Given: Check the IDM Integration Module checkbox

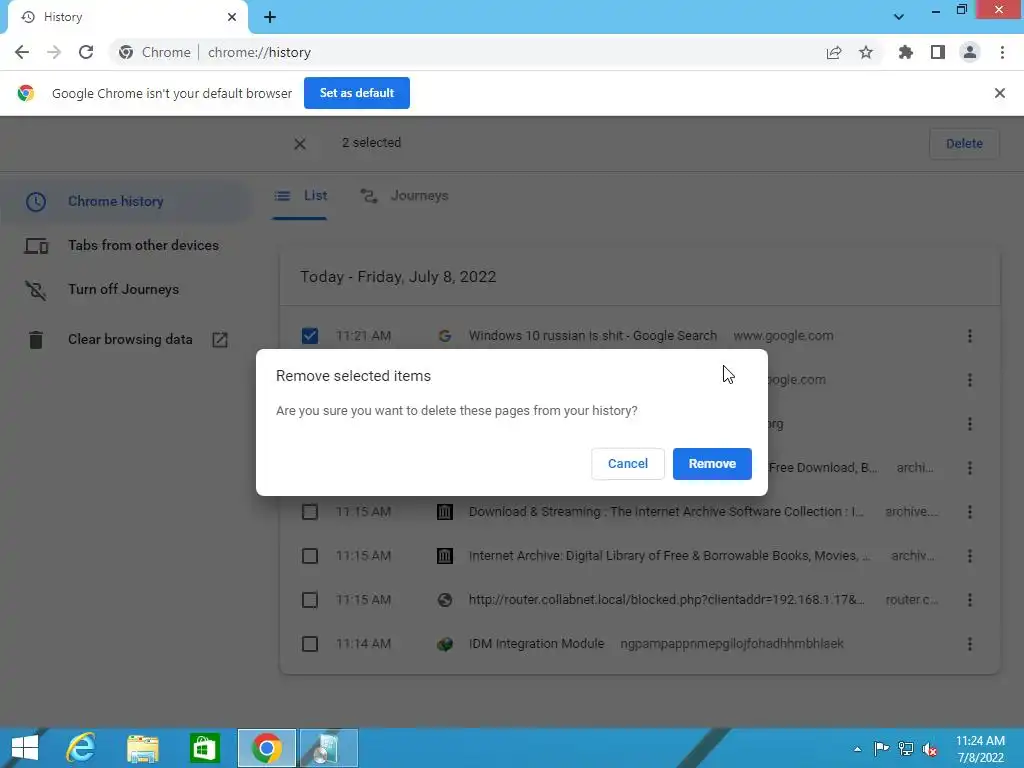Looking at the screenshot, I should point(310,644).
